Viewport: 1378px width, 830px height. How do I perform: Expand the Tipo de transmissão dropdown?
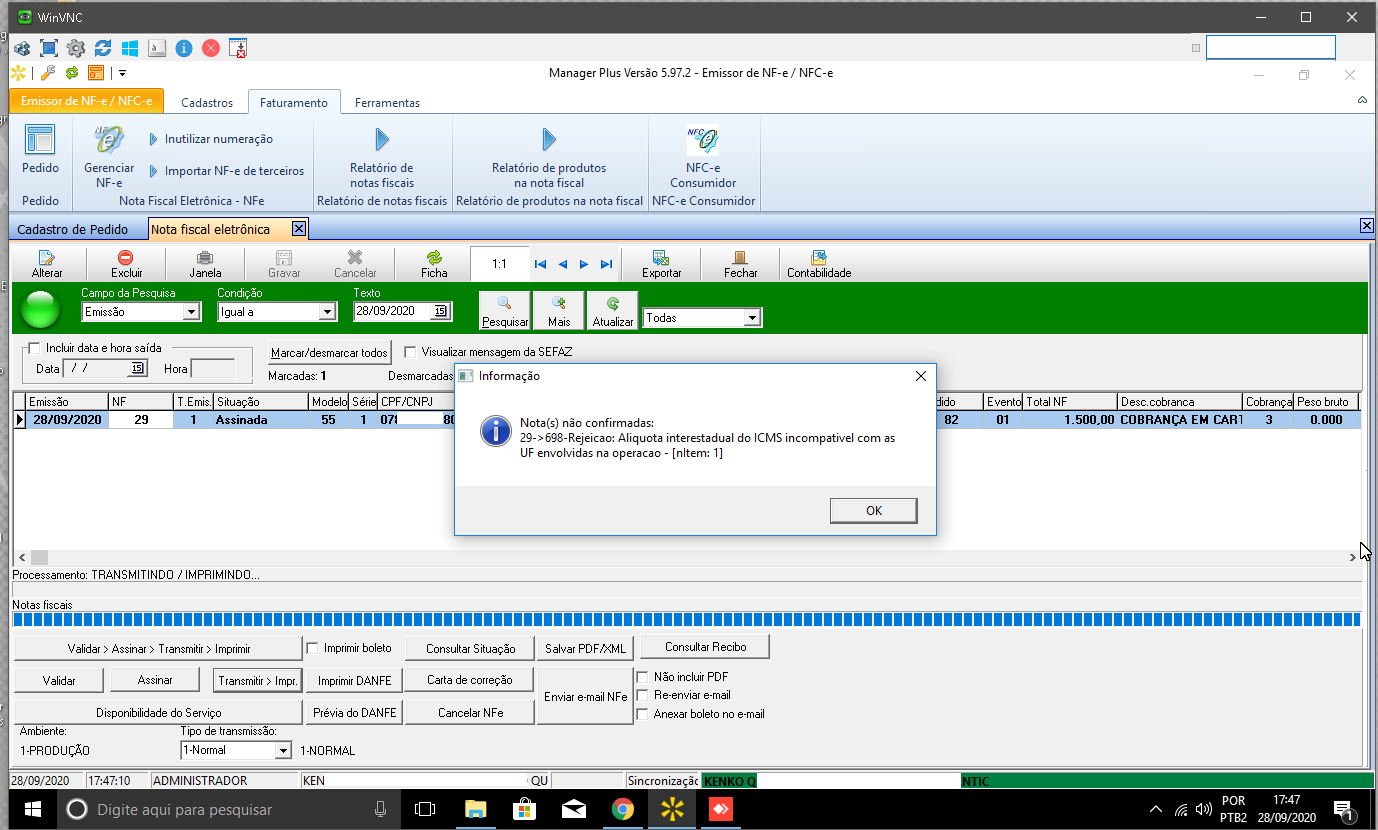[283, 750]
